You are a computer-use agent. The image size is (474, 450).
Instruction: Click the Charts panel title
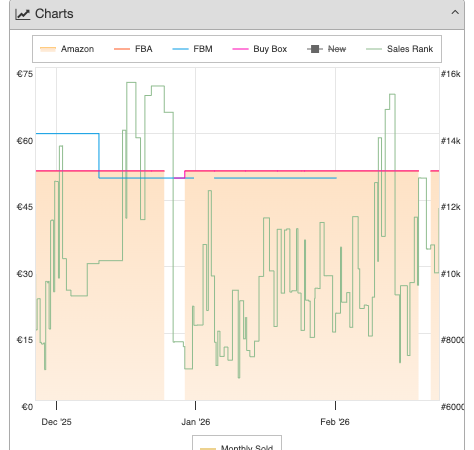coord(54,14)
